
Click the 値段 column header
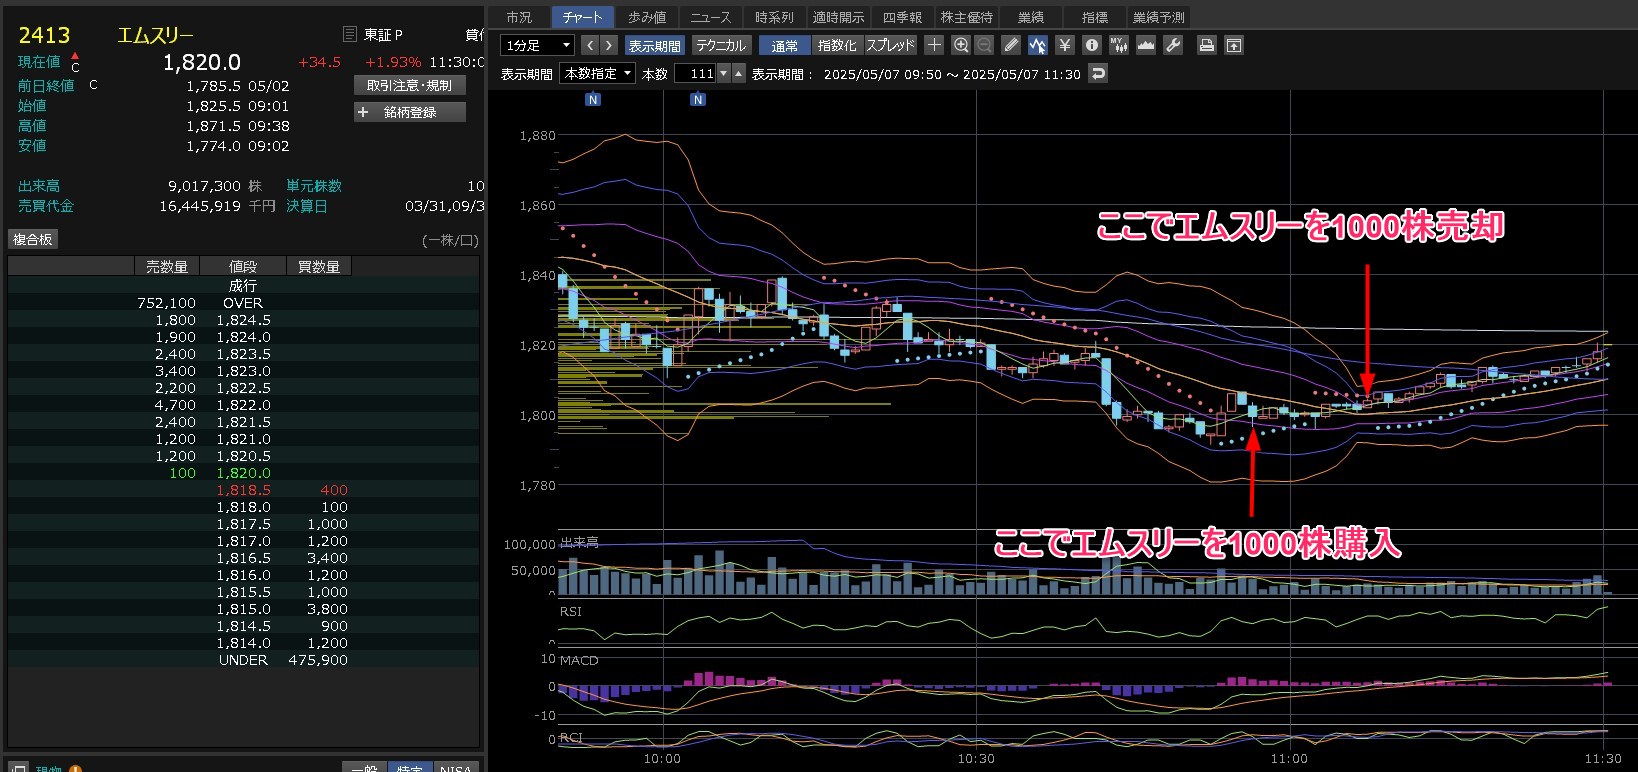click(x=243, y=267)
